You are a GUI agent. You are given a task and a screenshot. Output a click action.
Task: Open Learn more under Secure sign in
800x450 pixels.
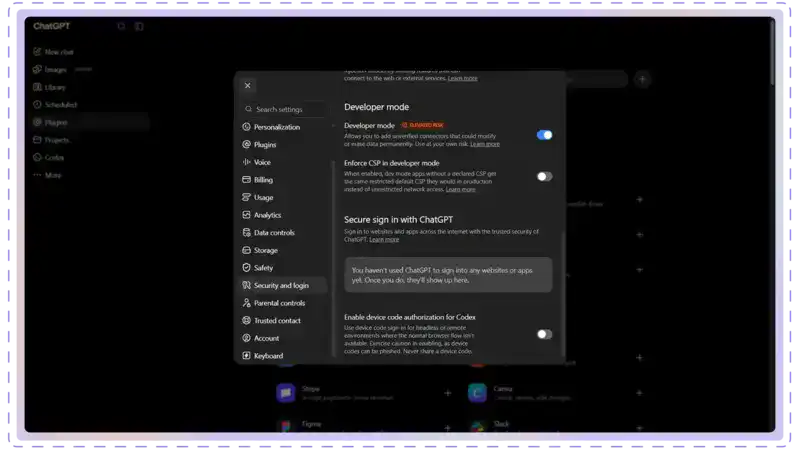click(x=384, y=239)
